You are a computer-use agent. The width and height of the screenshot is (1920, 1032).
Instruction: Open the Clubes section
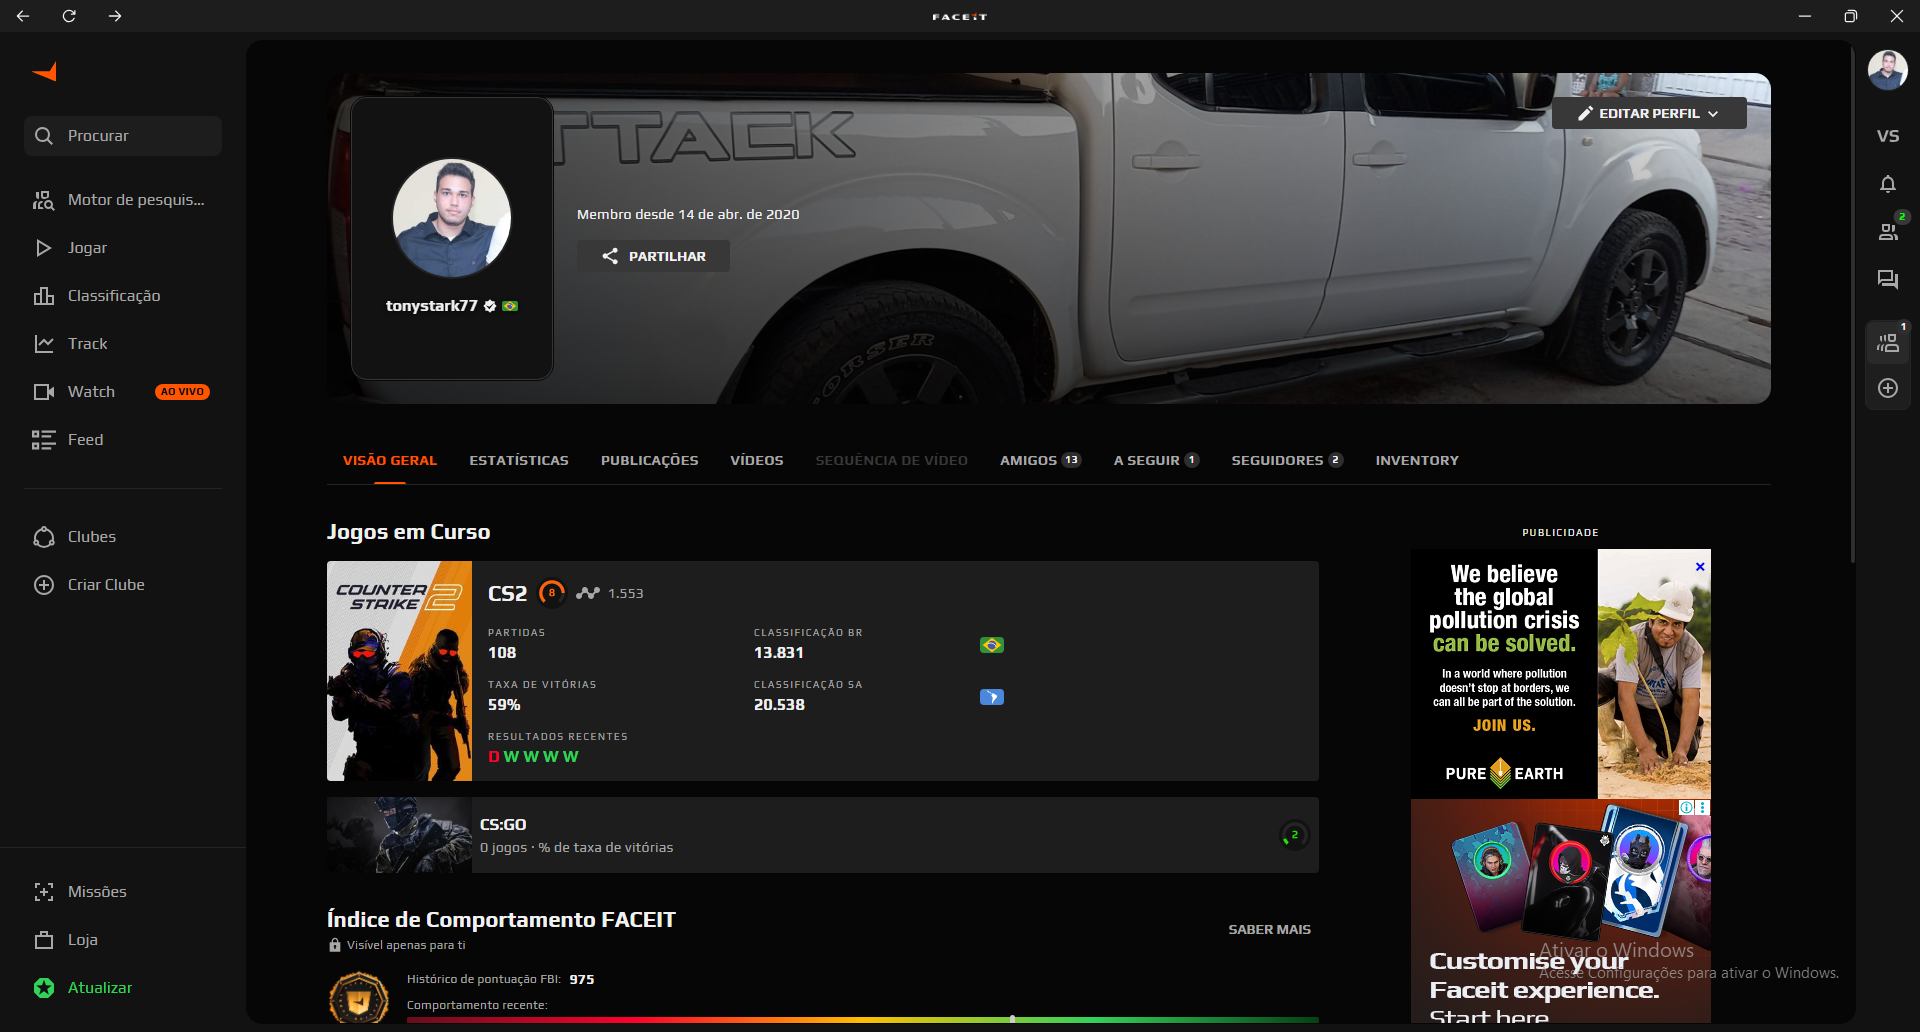click(123, 537)
